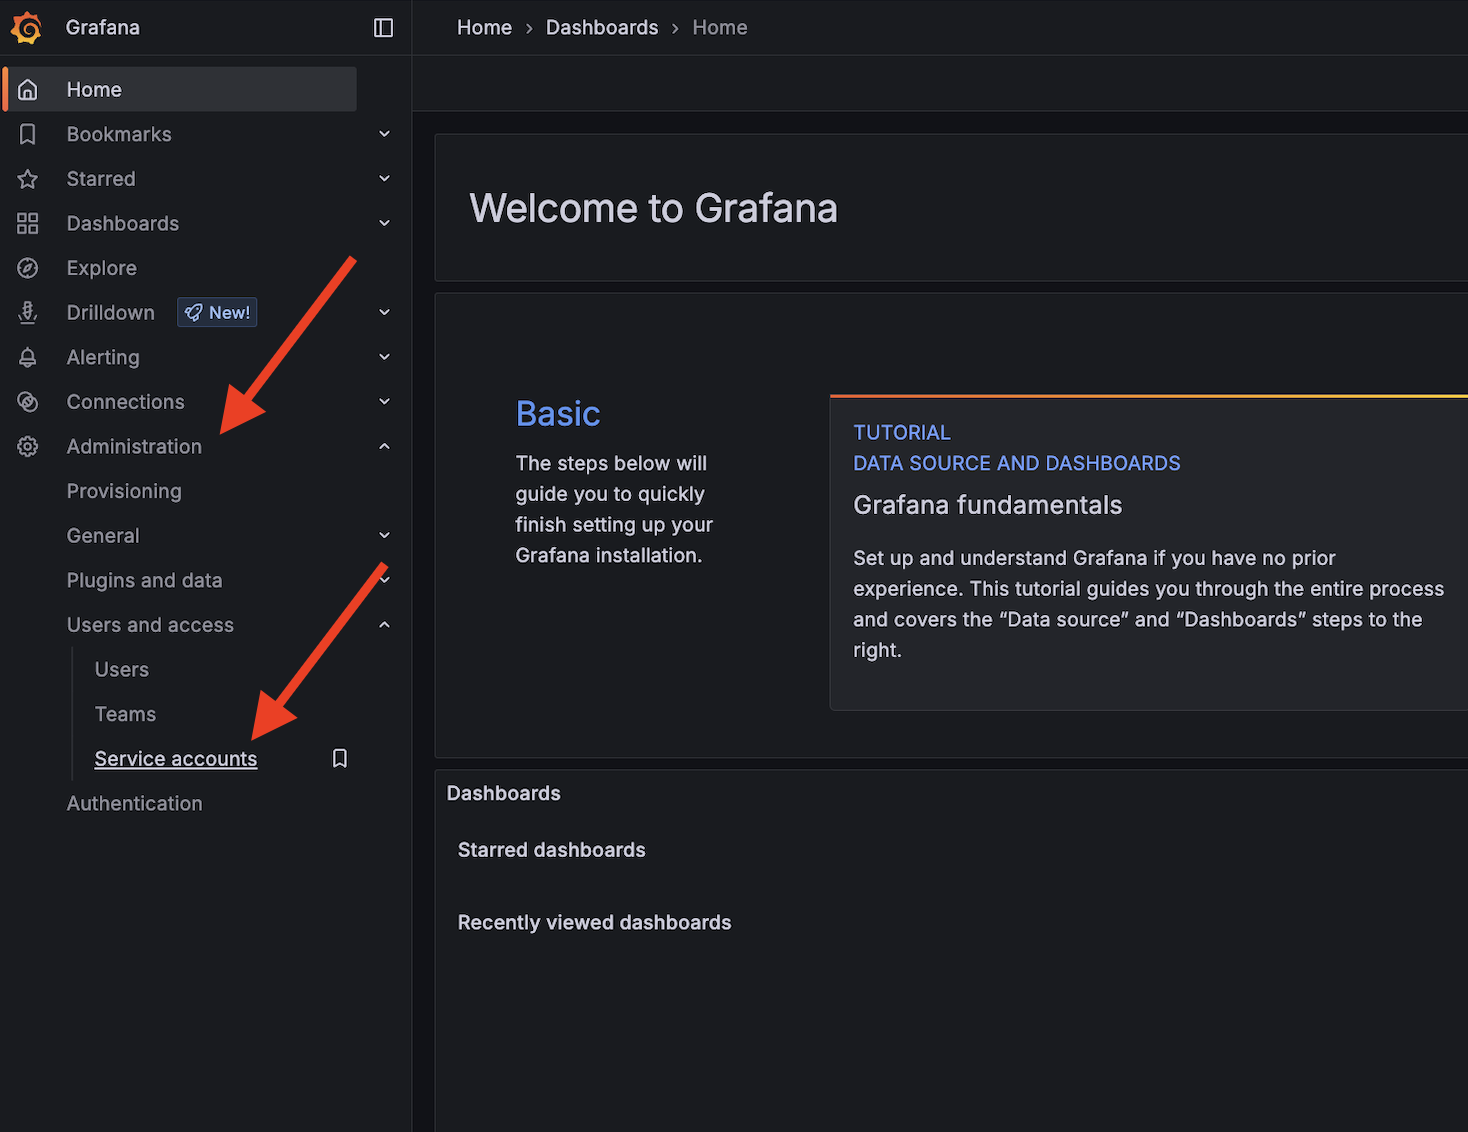
Task: Click the Starred star icon
Action: [28, 179]
